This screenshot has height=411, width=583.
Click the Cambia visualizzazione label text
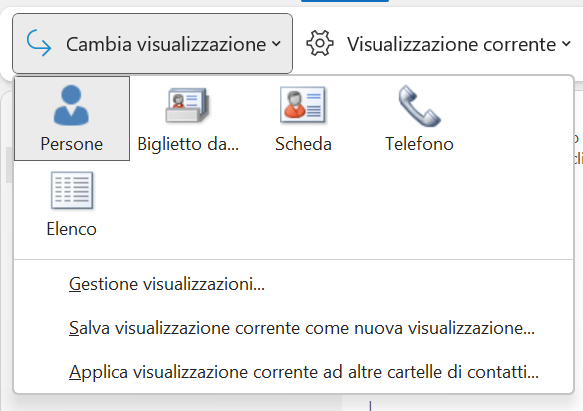click(x=166, y=44)
